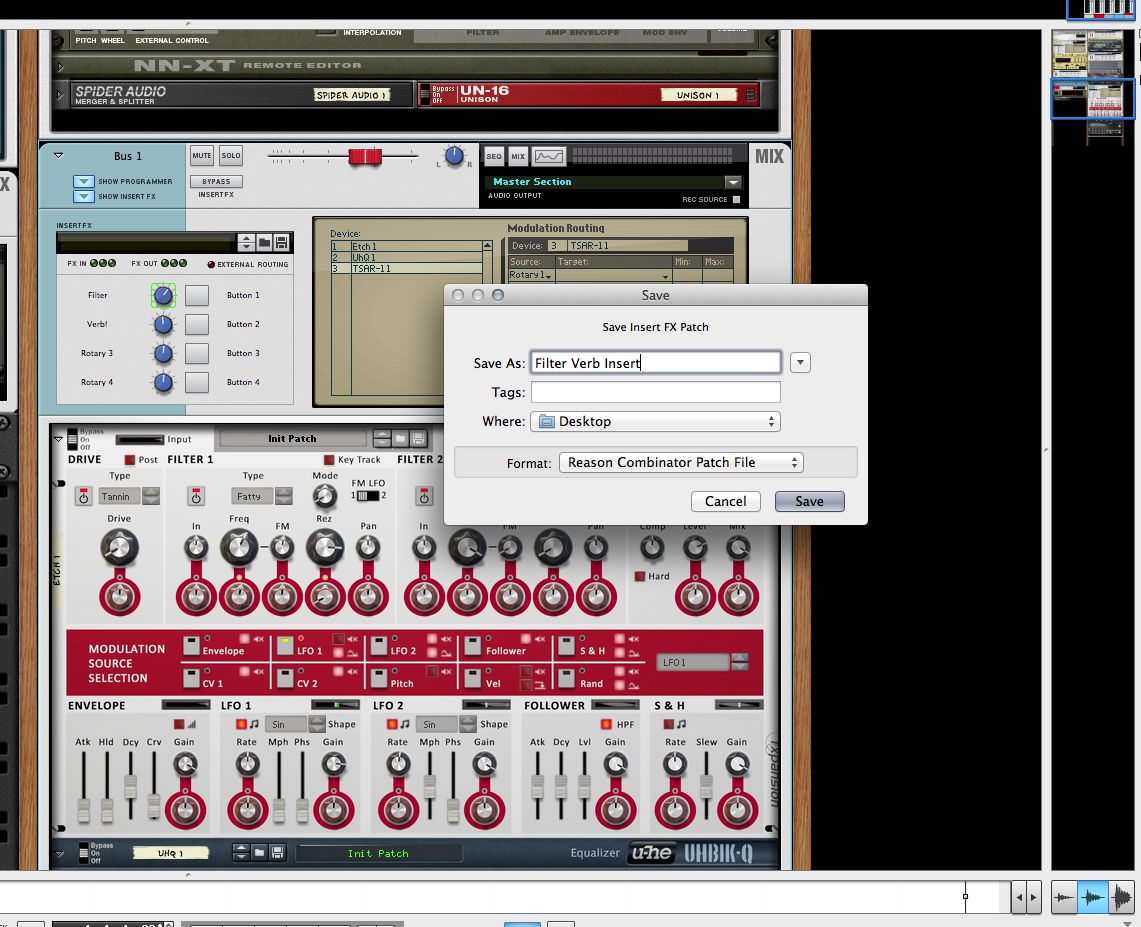This screenshot has height=927, width=1141.
Task: Click the smallest waveform zoom icon
Action: coord(1065,897)
